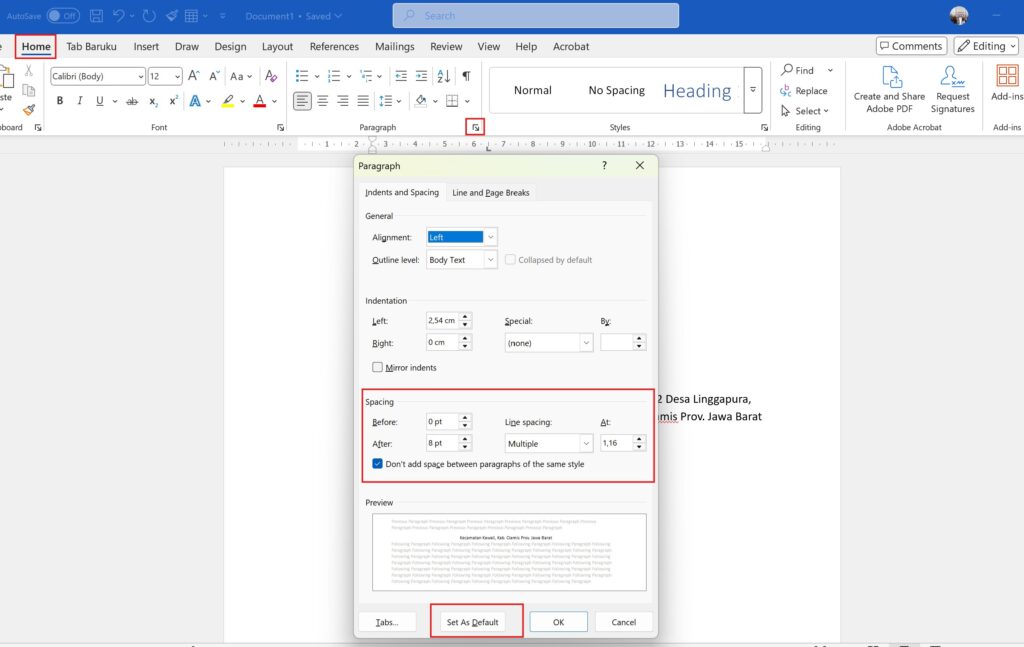This screenshot has width=1024, height=647.
Task: Open the Mailings ribbon tab
Action: (394, 46)
